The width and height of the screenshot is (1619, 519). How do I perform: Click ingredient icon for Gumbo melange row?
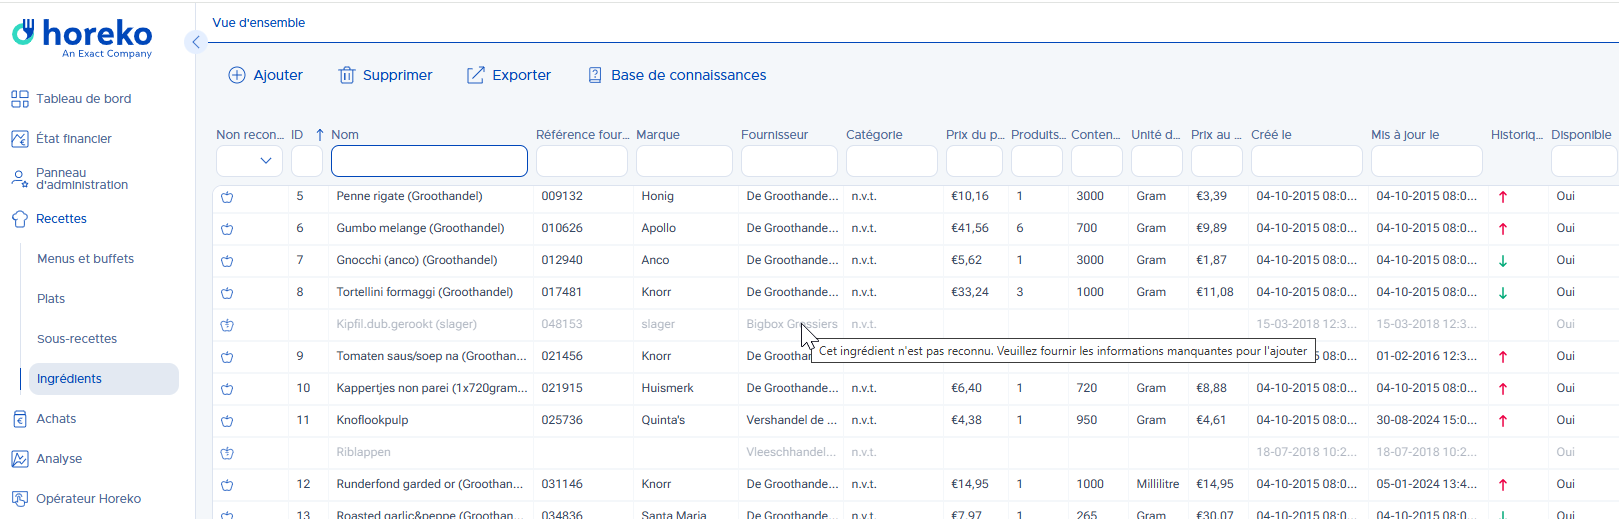[x=227, y=229]
